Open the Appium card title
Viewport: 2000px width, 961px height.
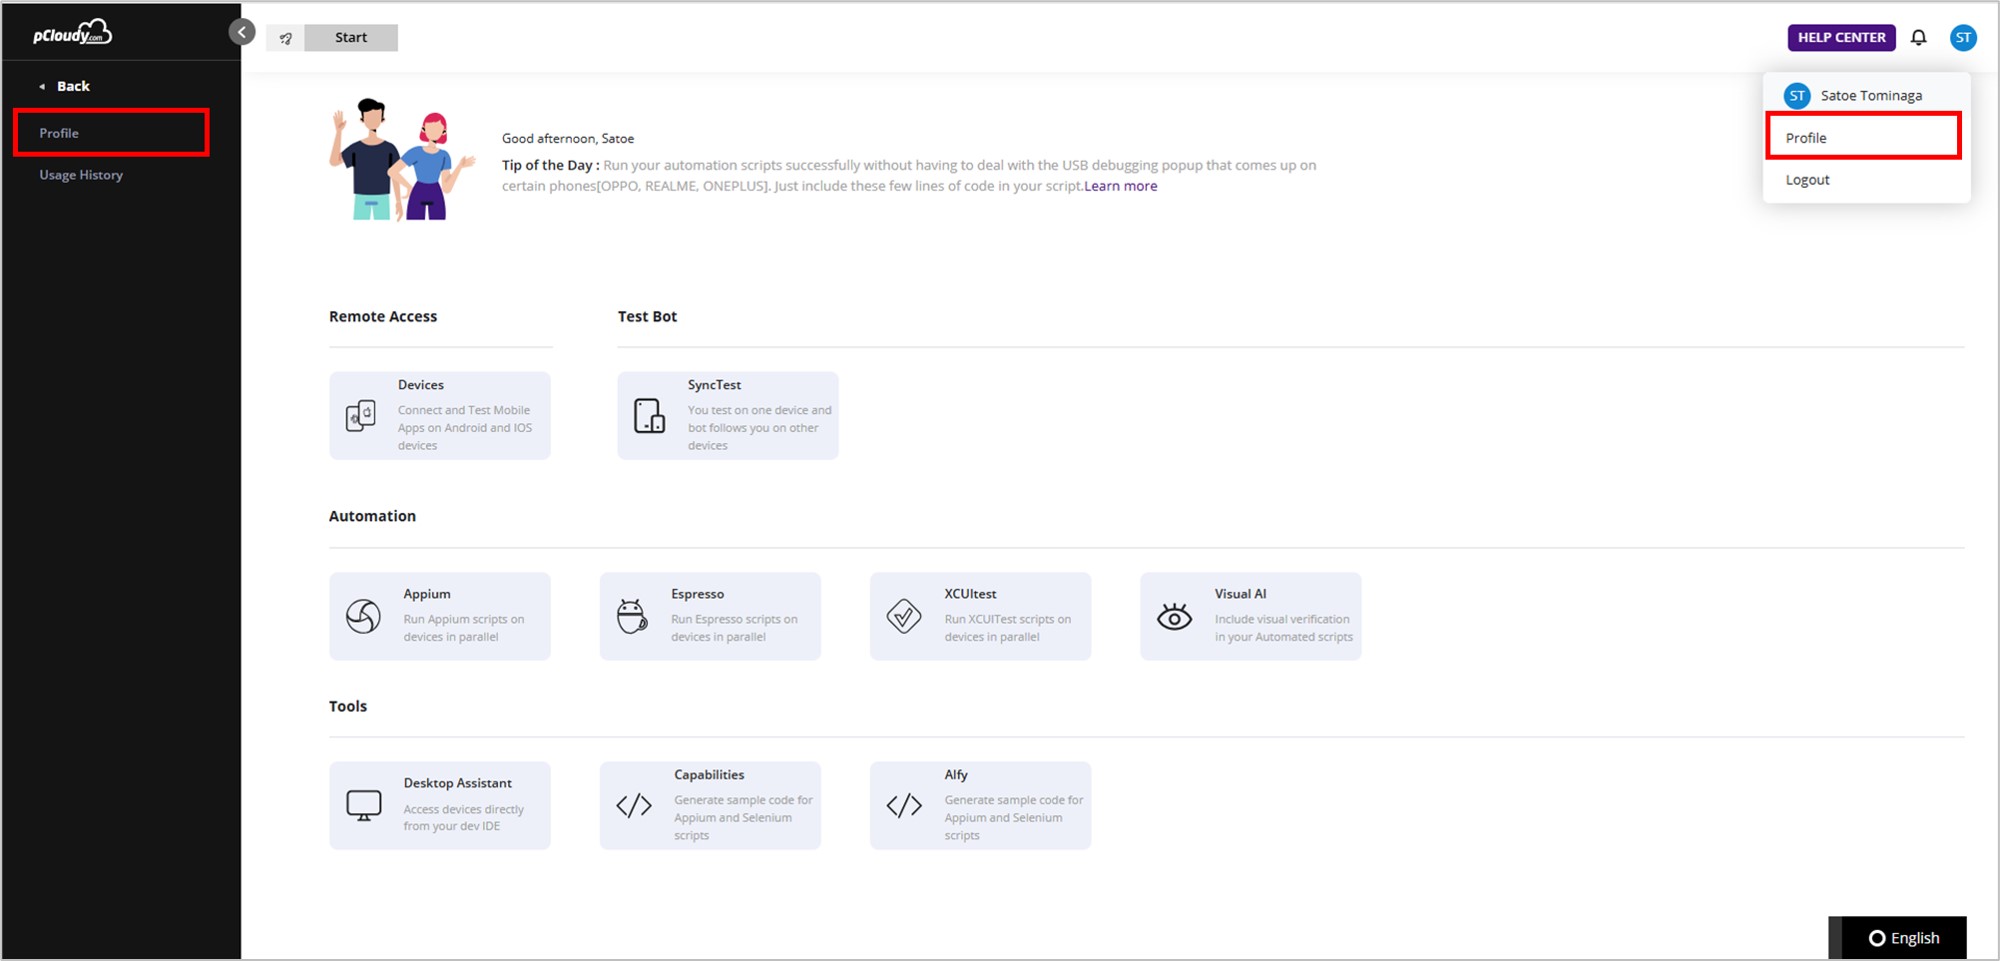point(427,594)
